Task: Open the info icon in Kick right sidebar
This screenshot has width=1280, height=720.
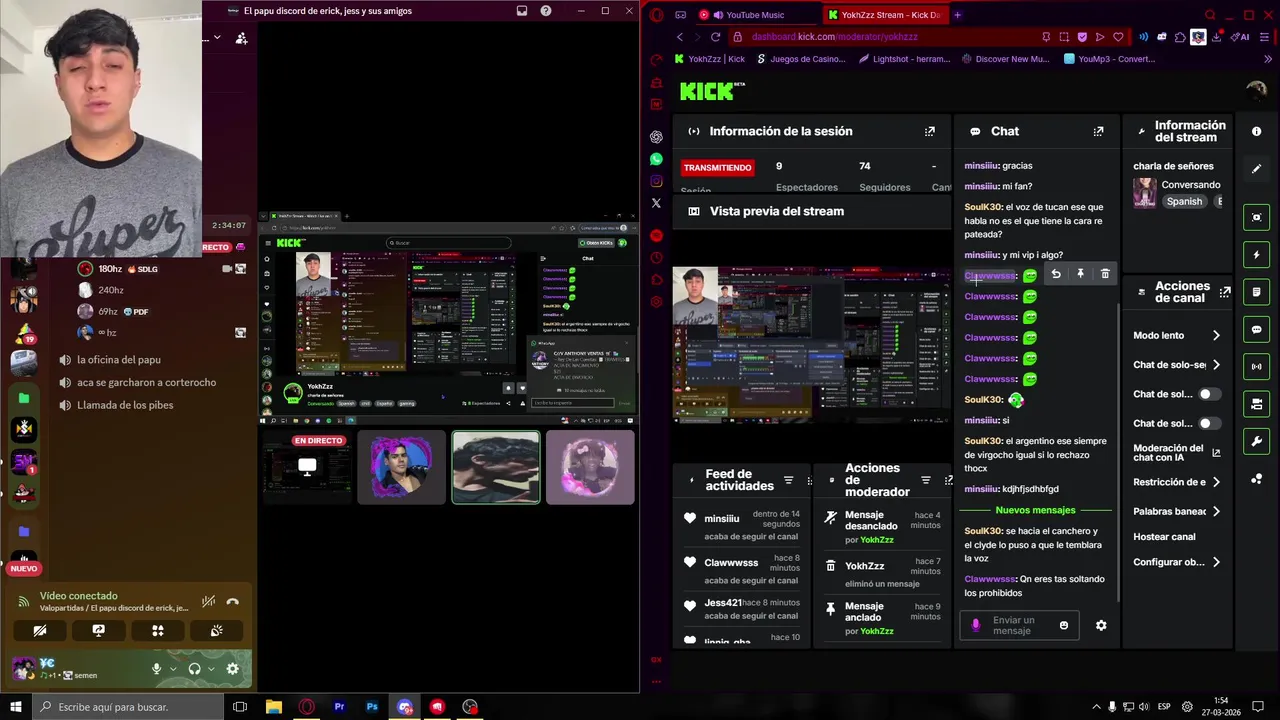Action: tap(1257, 131)
